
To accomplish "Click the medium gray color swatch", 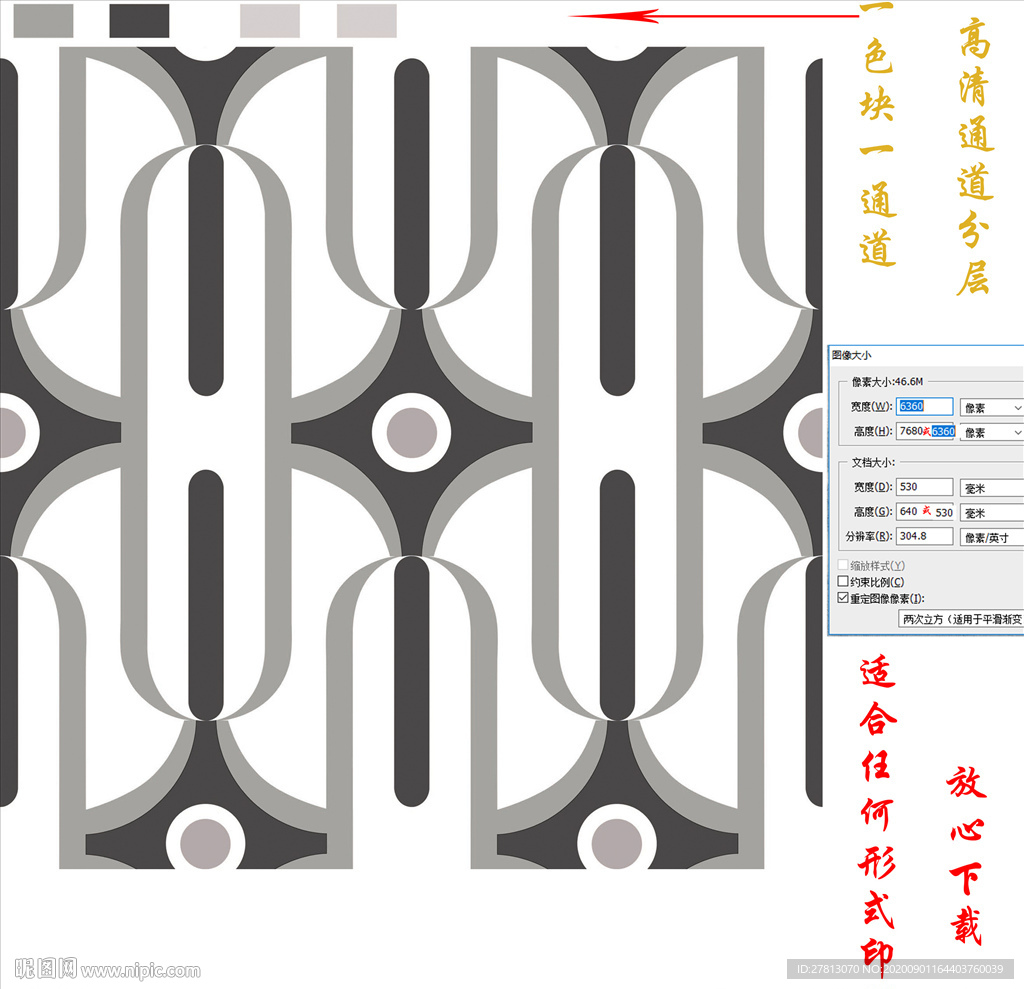I will tap(43, 20).
